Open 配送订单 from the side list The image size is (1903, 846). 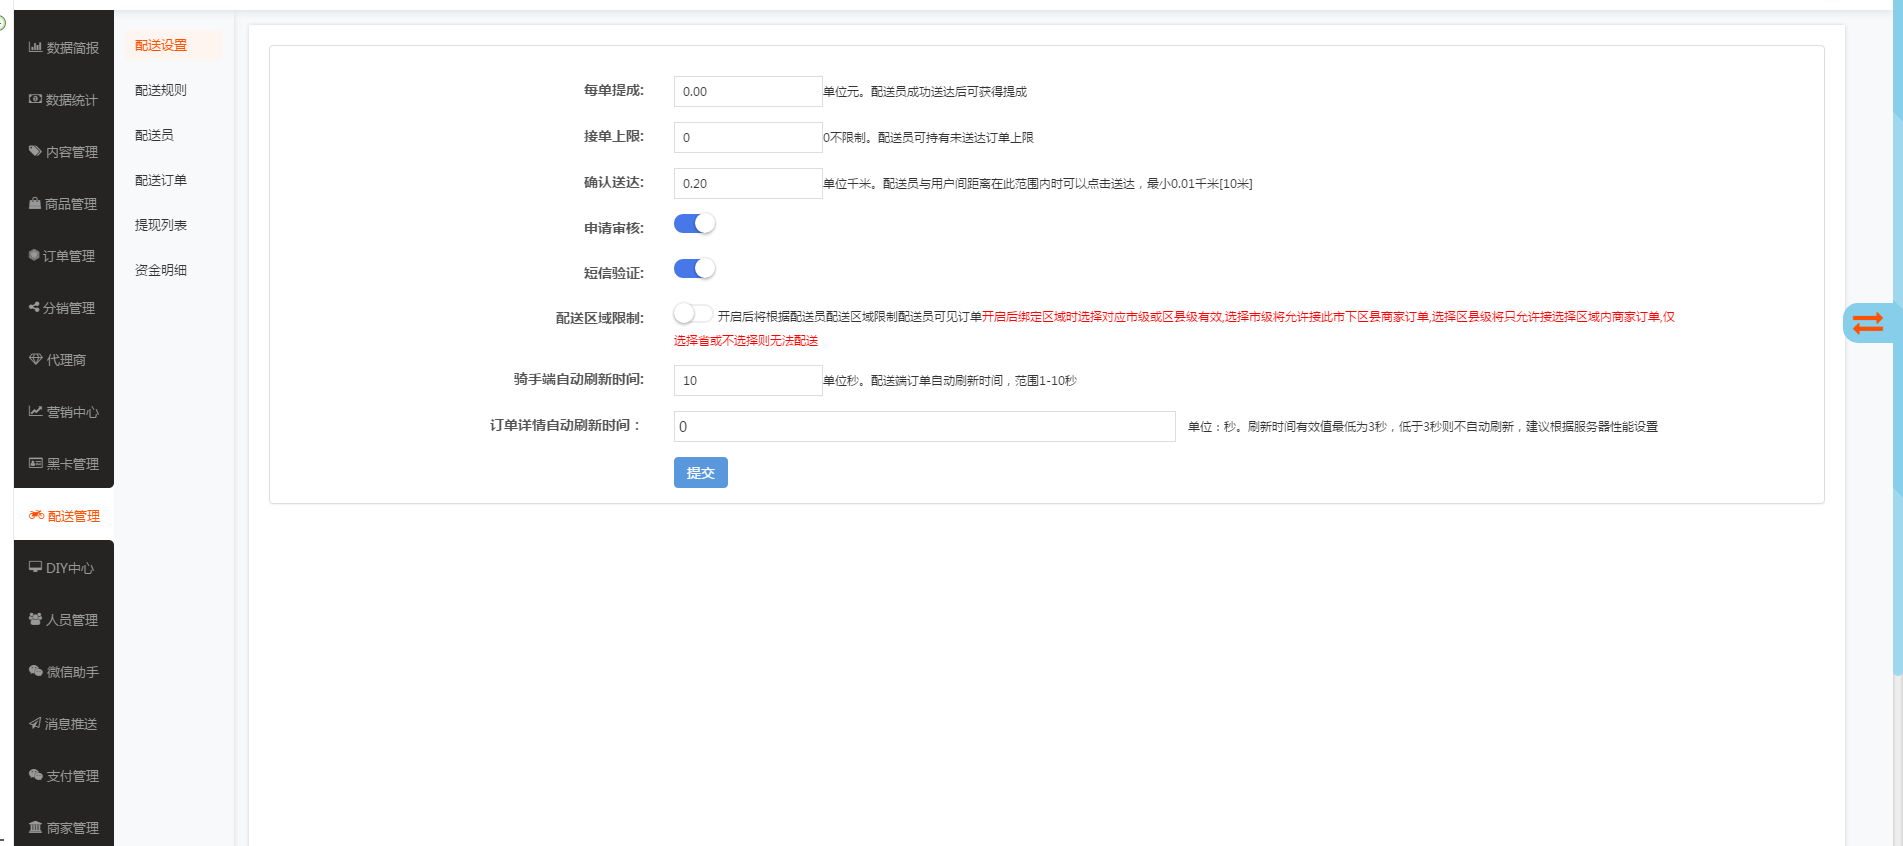click(x=161, y=180)
